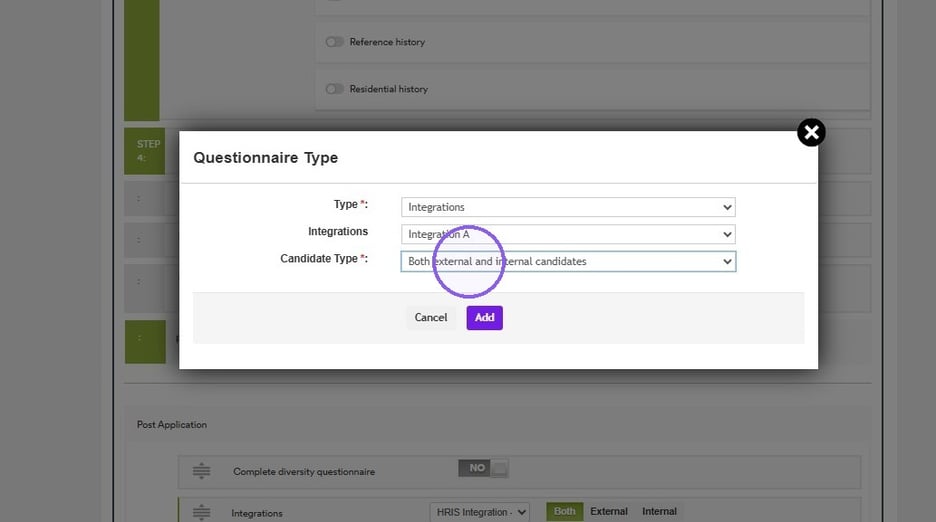936x522 pixels.
Task: Click the Candidate Type label
Action: pyautogui.click(x=324, y=259)
